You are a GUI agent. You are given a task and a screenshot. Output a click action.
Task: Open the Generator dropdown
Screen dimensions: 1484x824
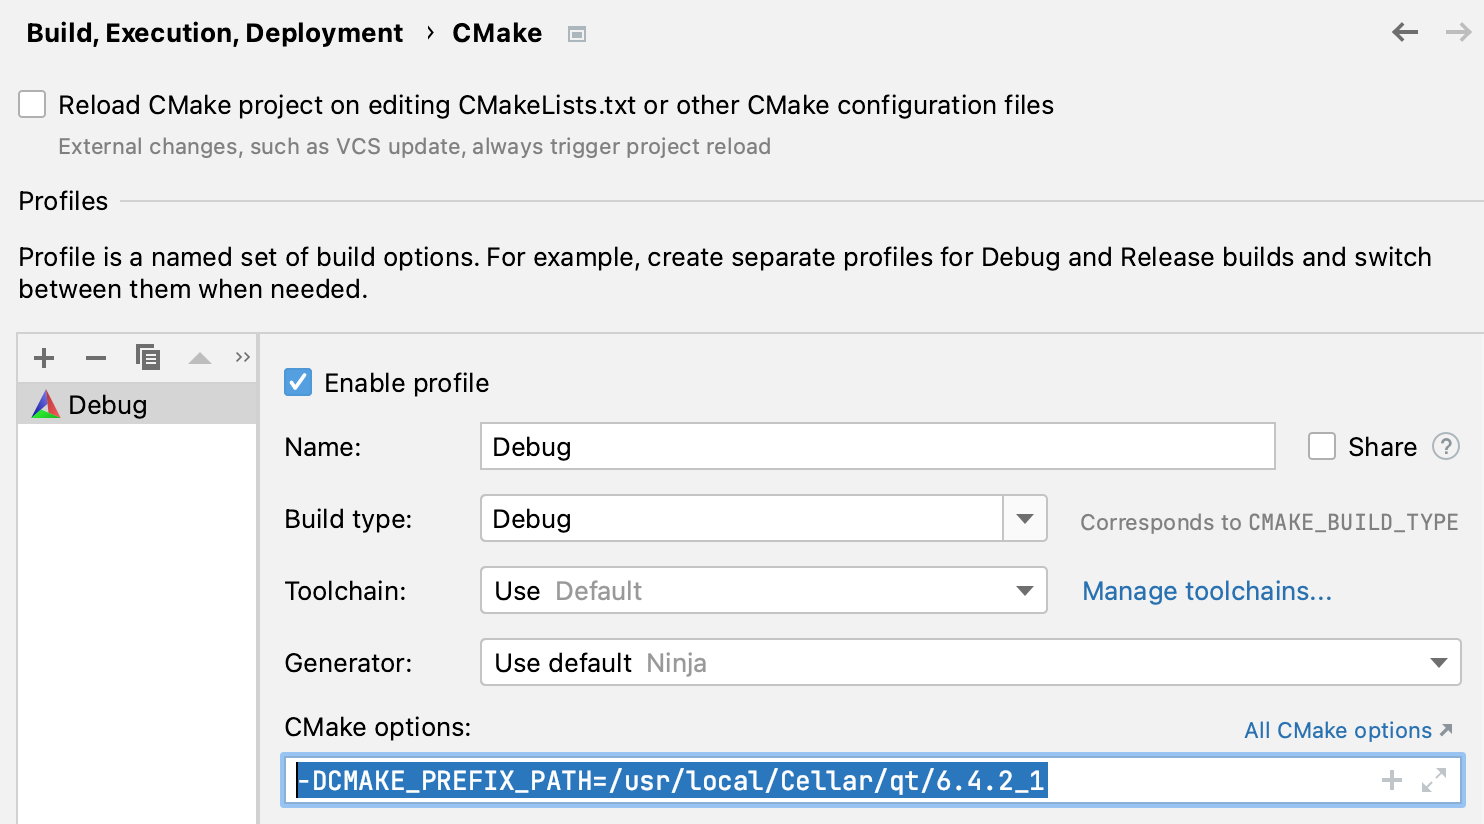(x=1440, y=662)
